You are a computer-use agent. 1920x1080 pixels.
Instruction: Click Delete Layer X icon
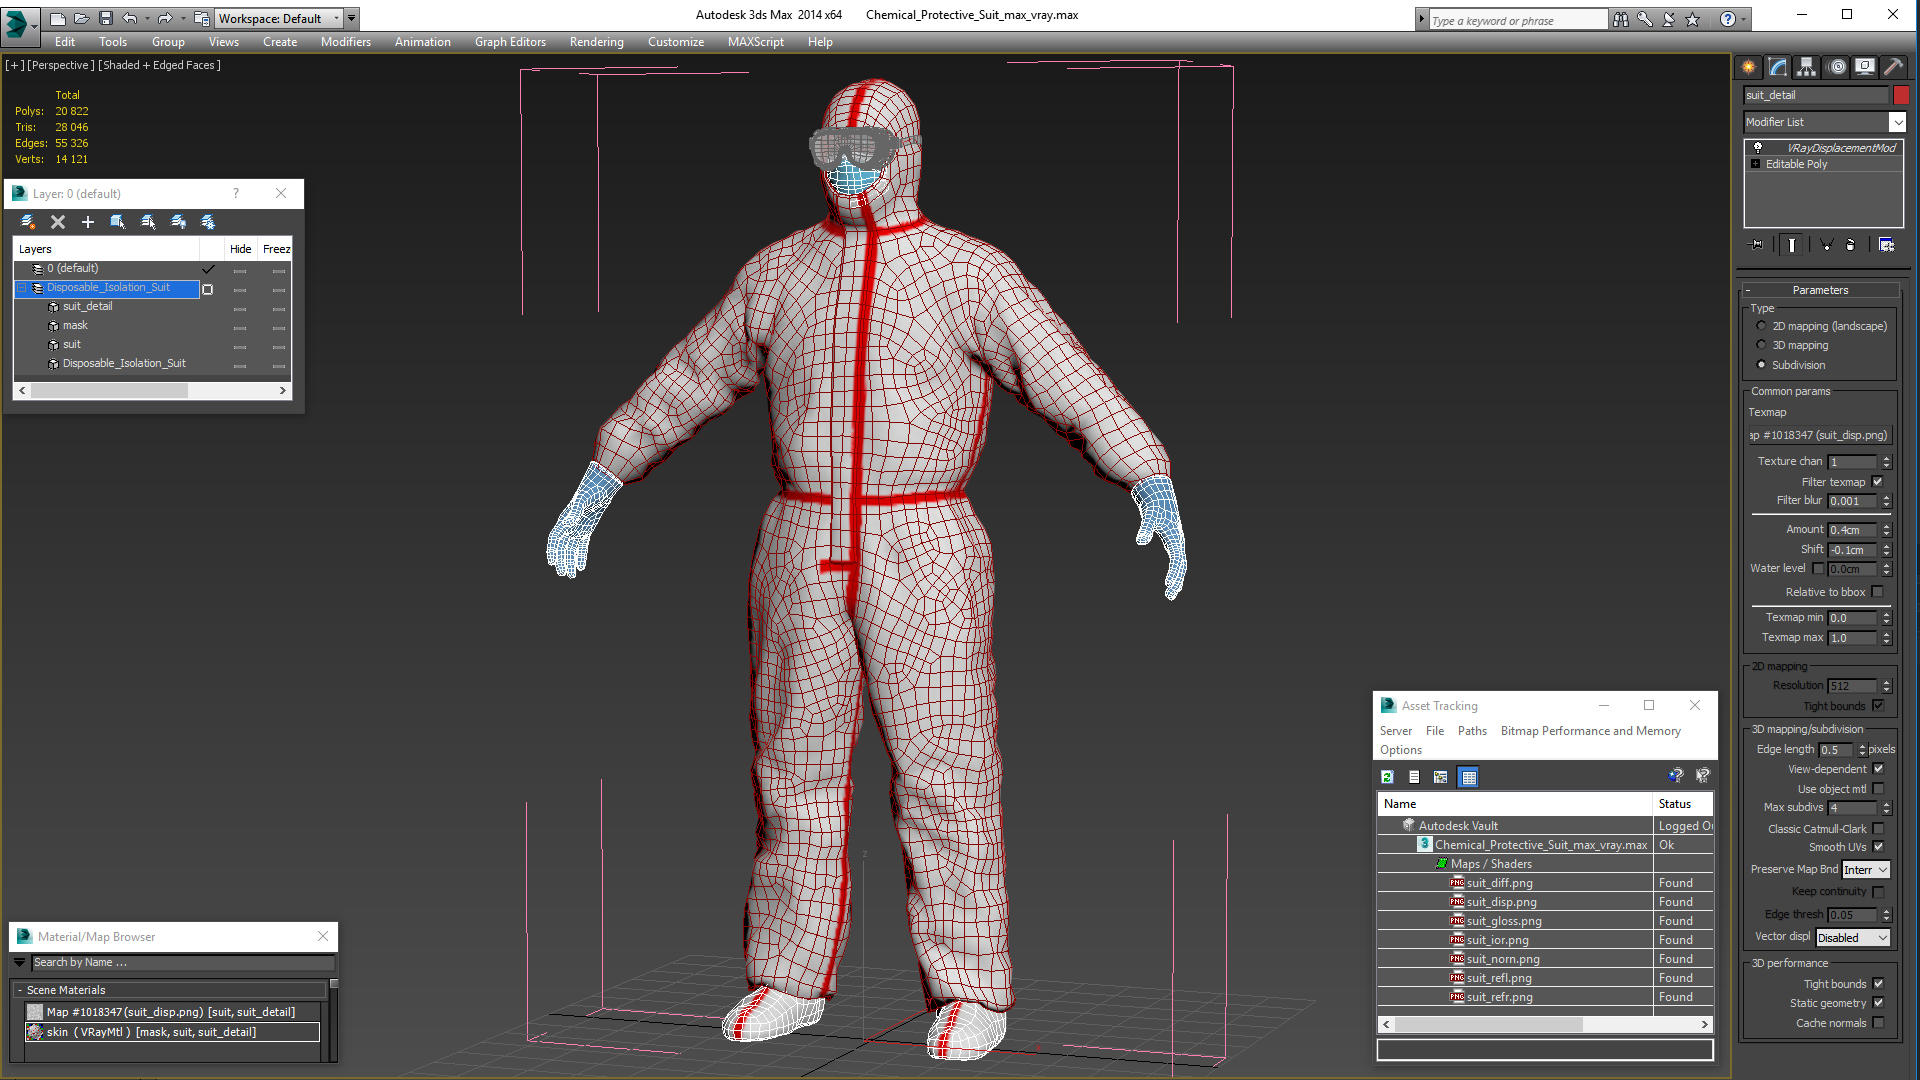pos(58,222)
